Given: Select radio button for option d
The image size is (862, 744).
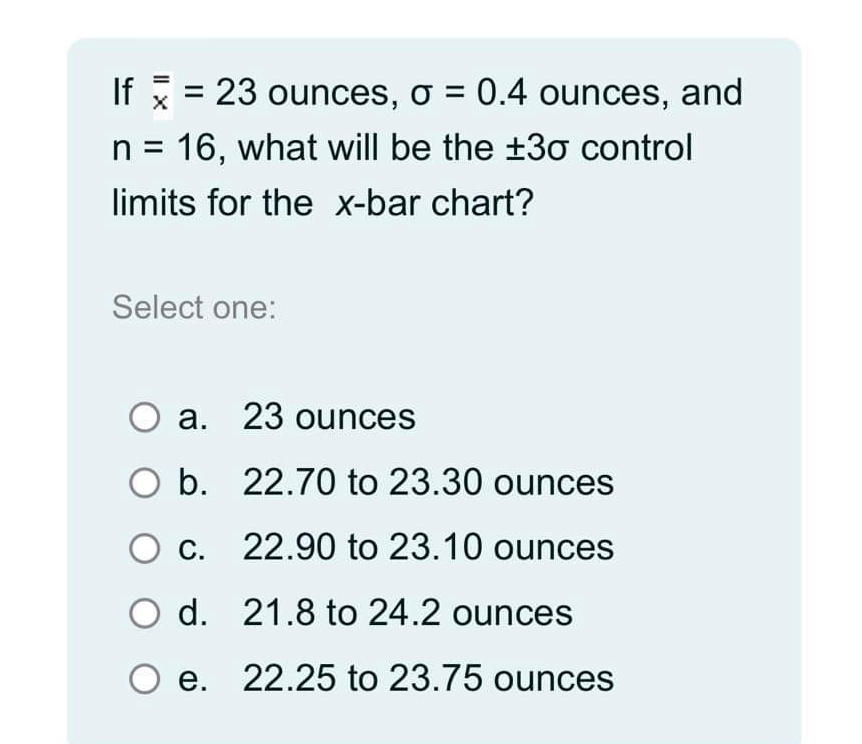Looking at the screenshot, I should pyautogui.click(x=143, y=614).
